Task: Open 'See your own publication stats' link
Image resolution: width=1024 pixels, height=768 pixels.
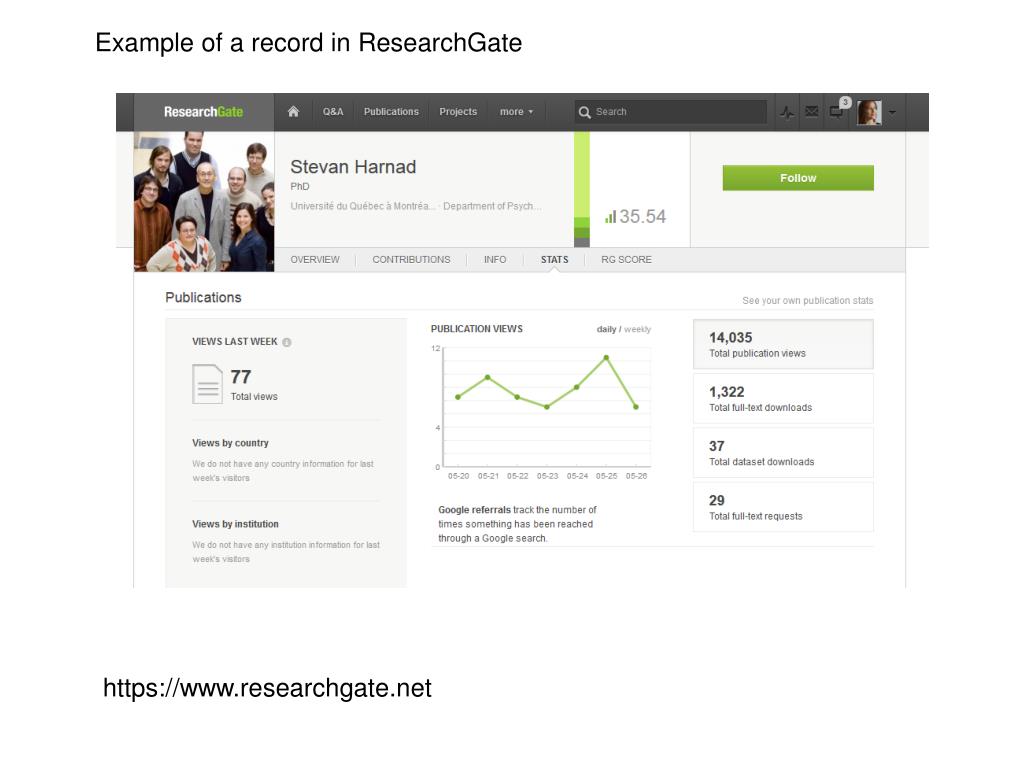Action: (x=807, y=300)
